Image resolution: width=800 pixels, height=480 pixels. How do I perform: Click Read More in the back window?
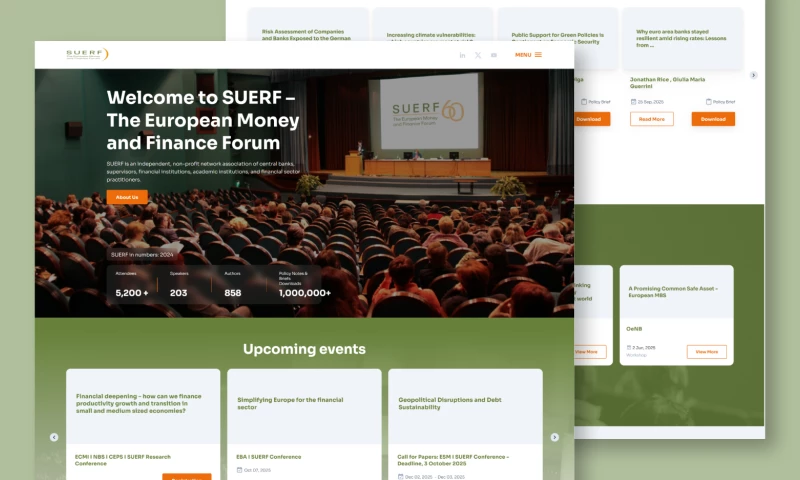click(652, 119)
